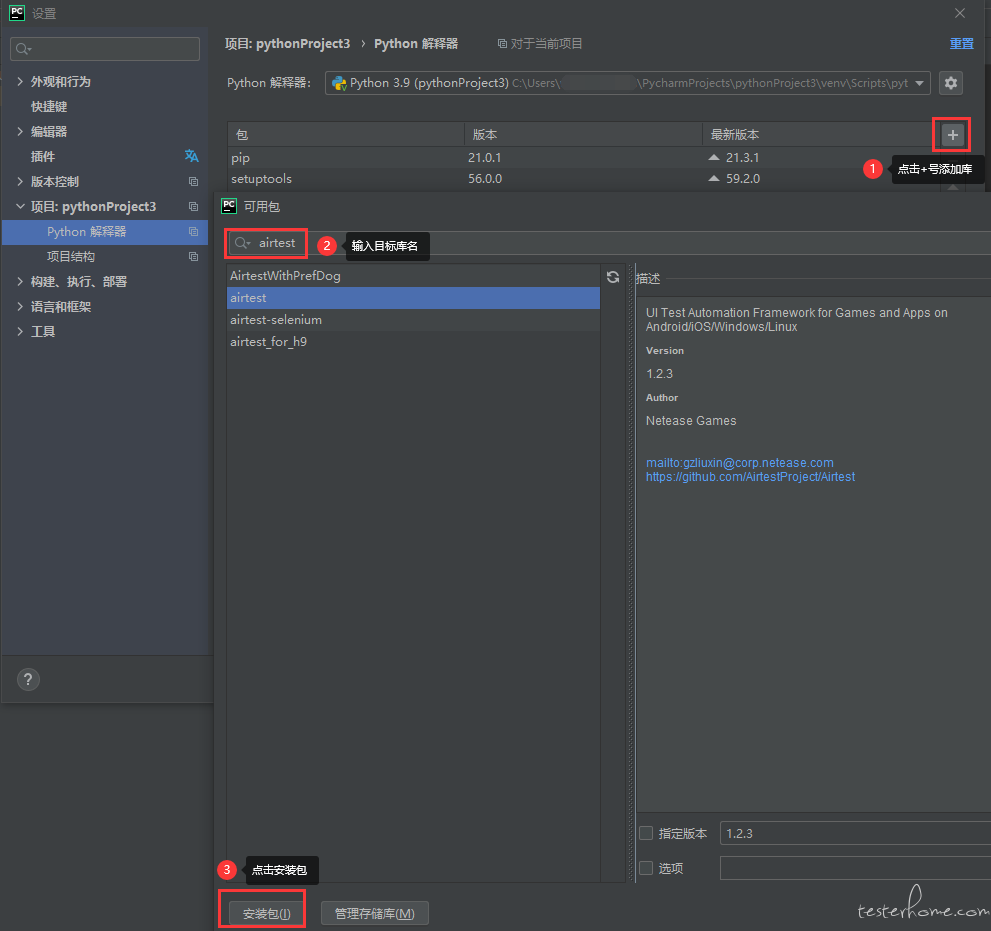Image resolution: width=991 pixels, height=931 pixels.
Task: Click the settings search magnifier icon
Action: tap(23, 49)
